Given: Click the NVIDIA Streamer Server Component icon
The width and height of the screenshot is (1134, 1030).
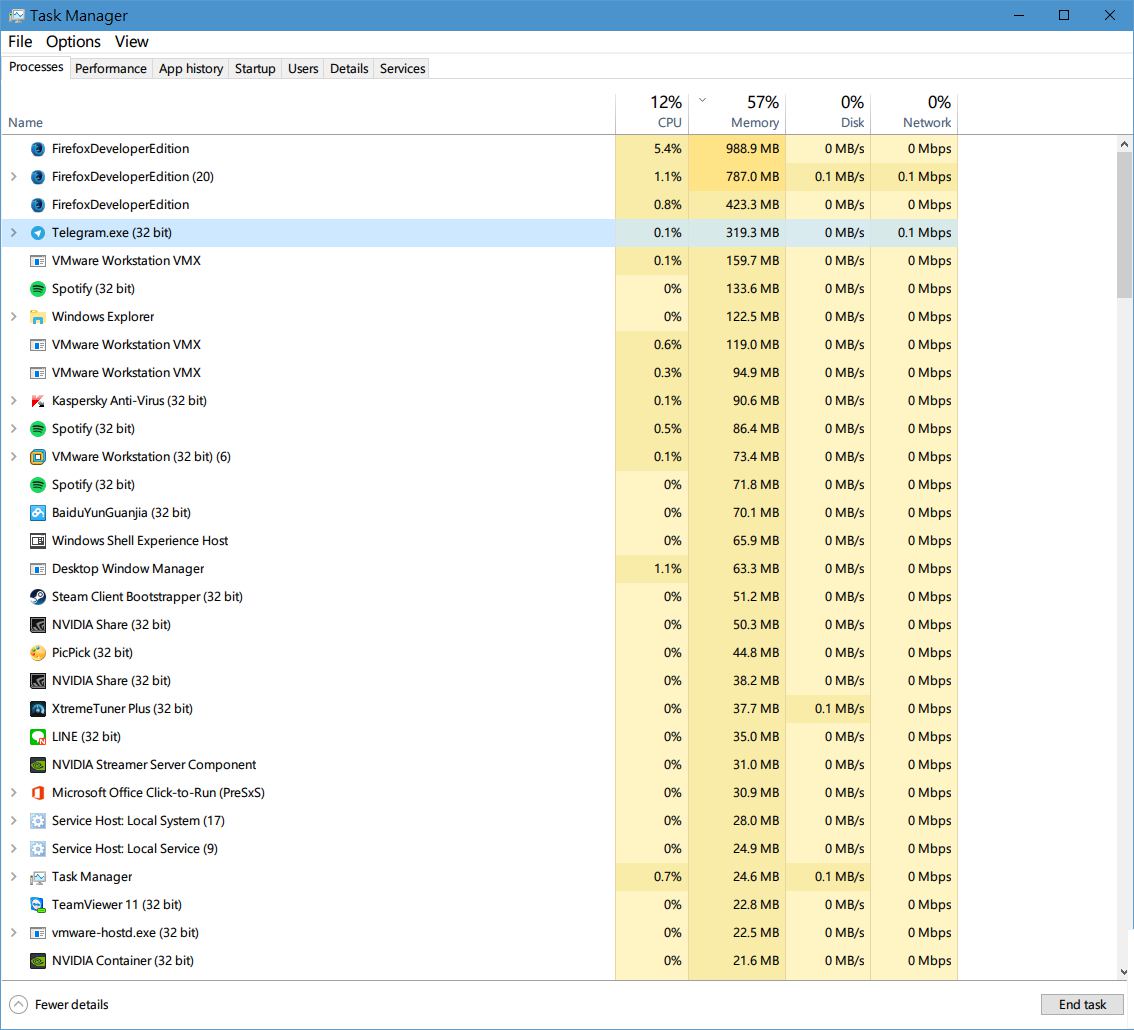Looking at the screenshot, I should pyautogui.click(x=38, y=765).
